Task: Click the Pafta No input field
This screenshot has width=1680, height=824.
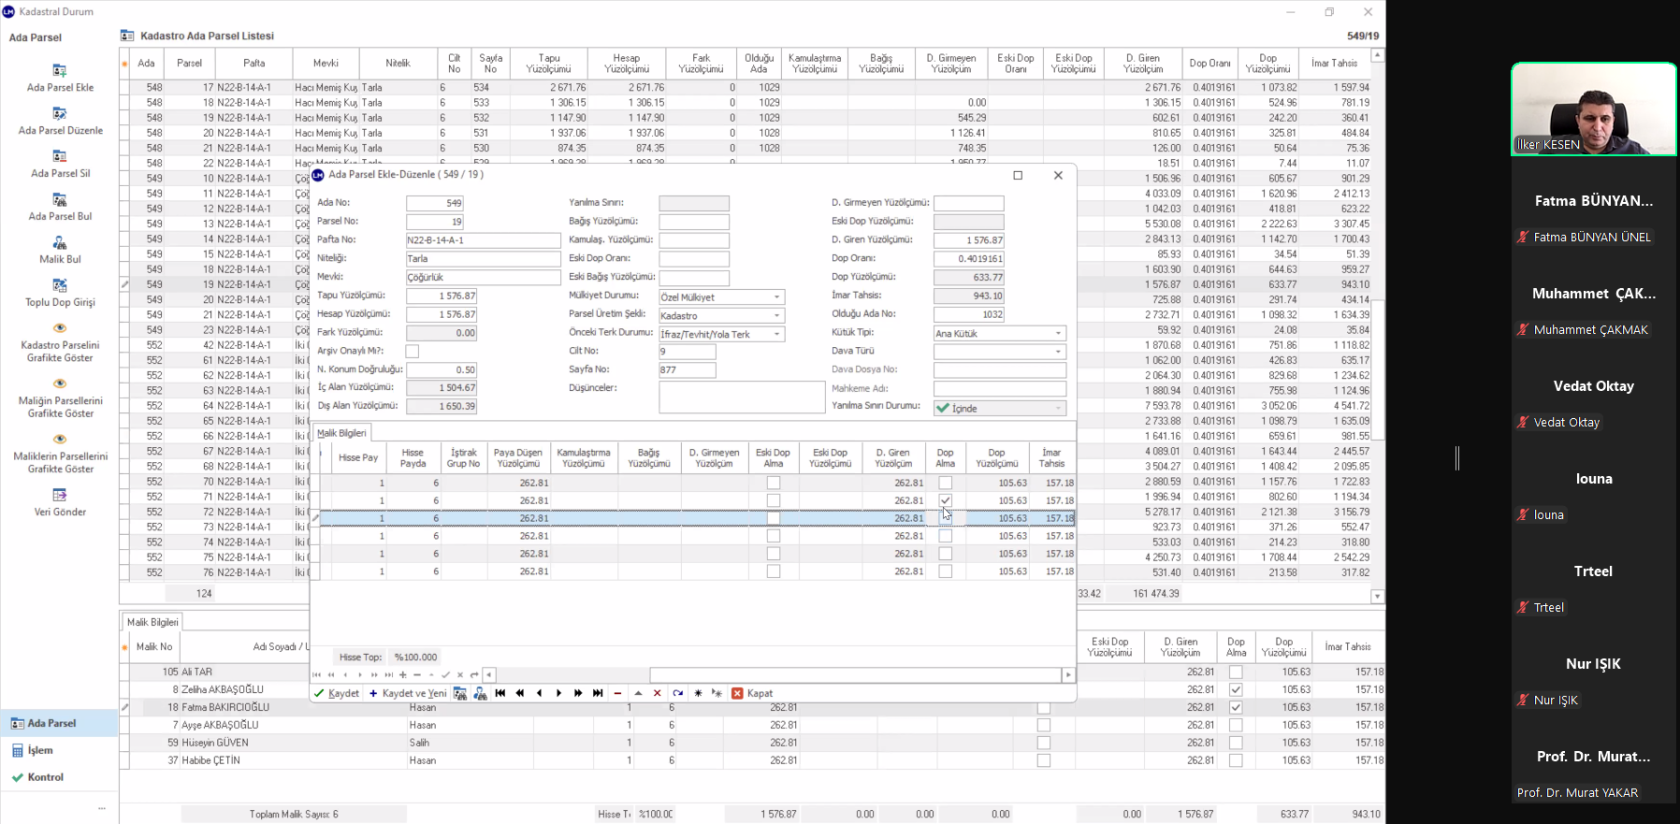Action: (483, 240)
